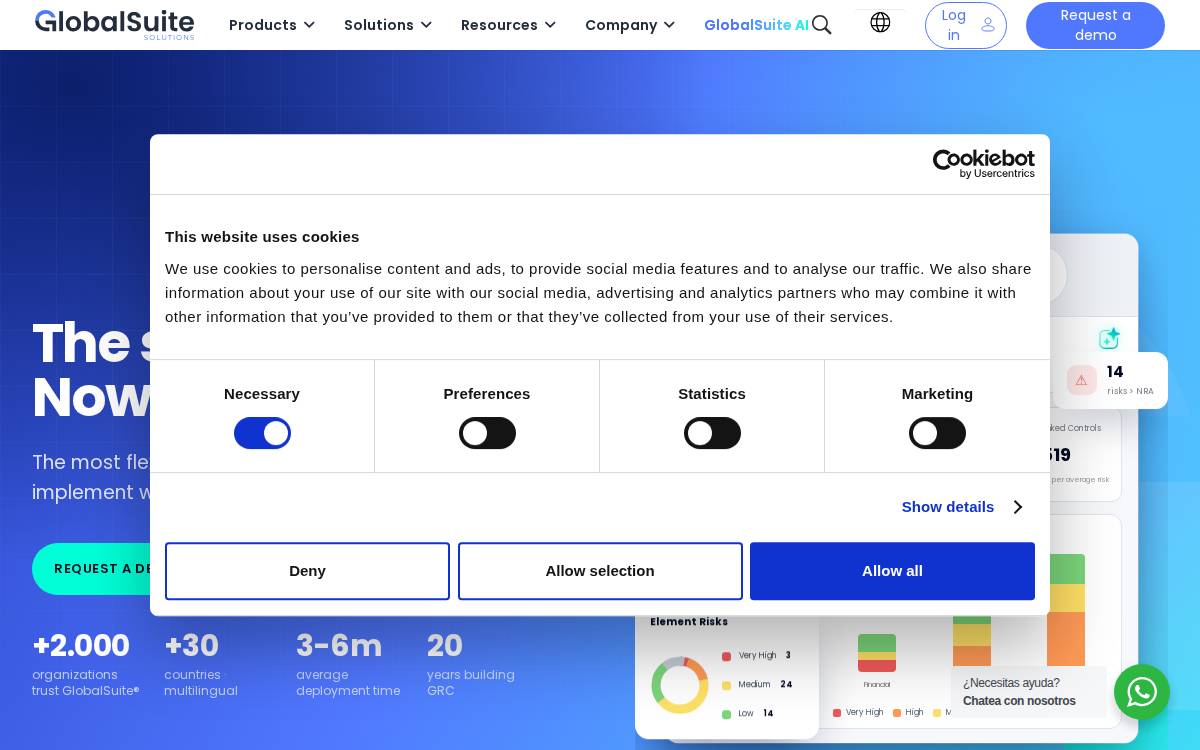Click the Allow all button
The width and height of the screenshot is (1200, 750).
892,571
